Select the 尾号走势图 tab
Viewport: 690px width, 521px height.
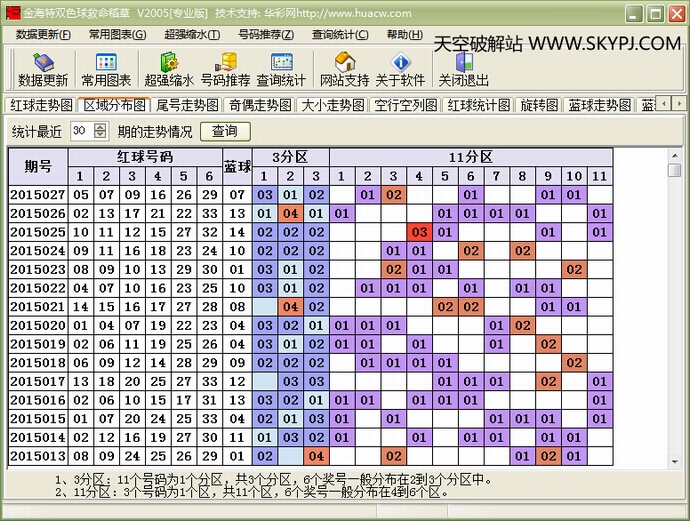pos(187,105)
